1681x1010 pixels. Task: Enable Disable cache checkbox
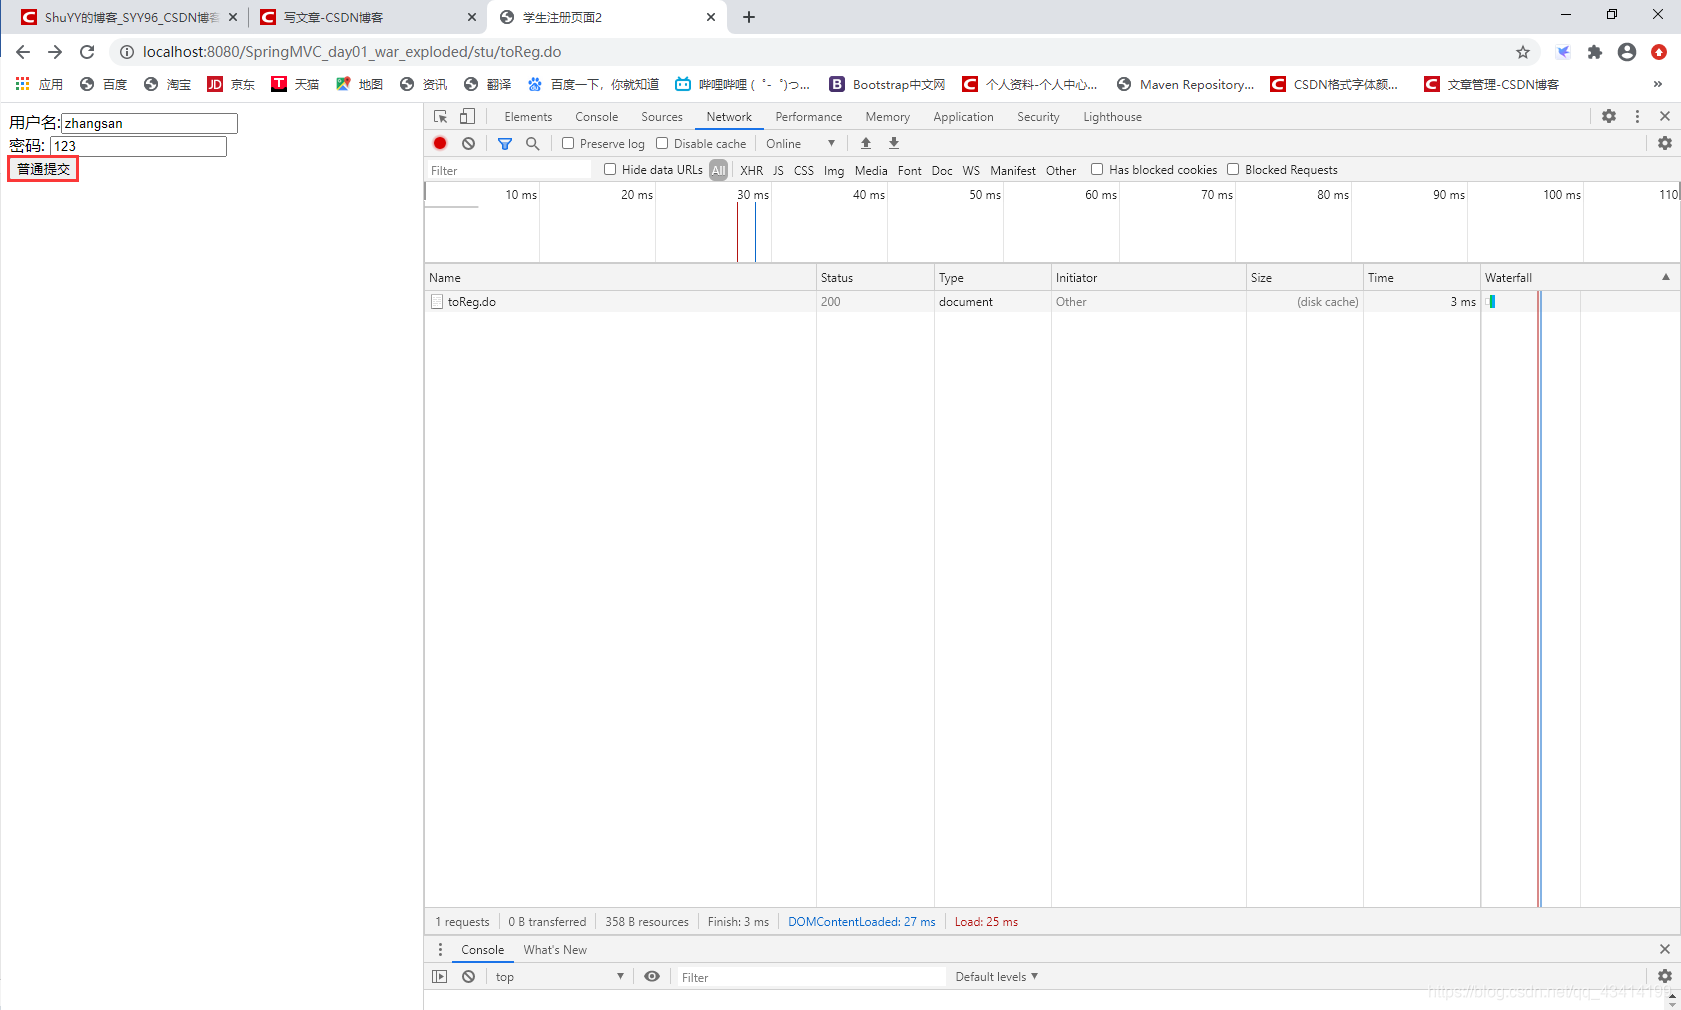coord(662,143)
